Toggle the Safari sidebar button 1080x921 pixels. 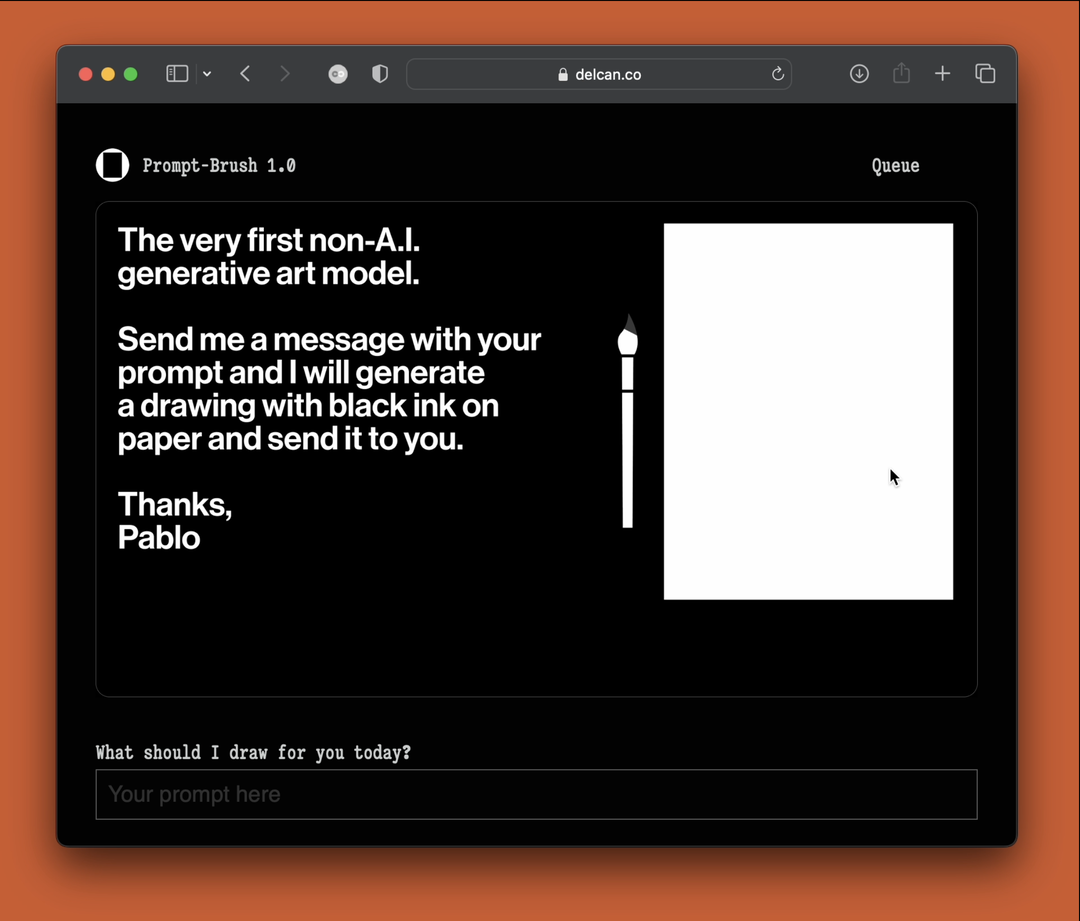point(177,74)
